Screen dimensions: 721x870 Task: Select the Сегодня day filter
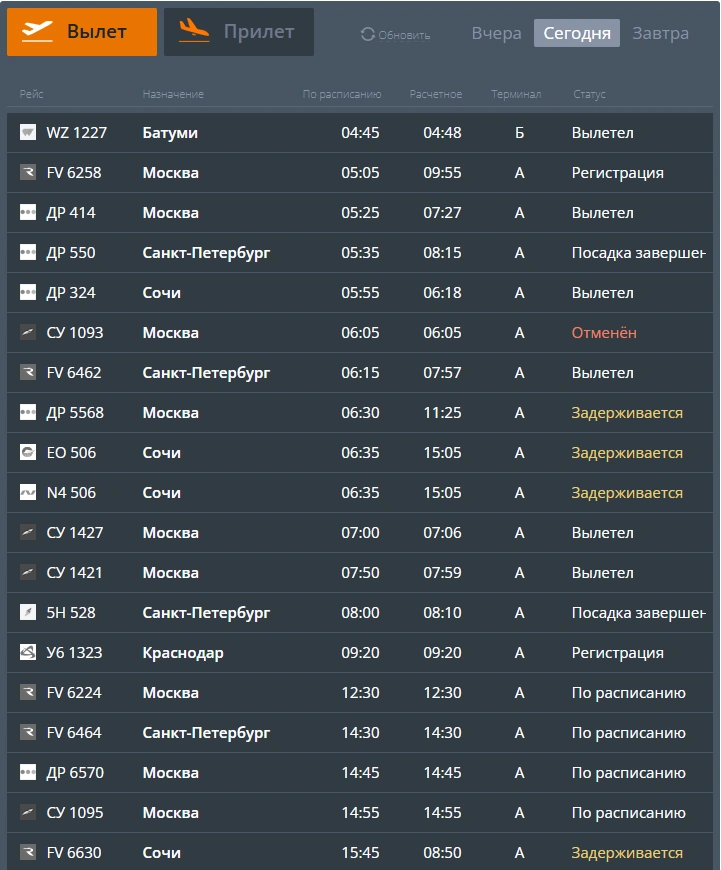click(x=577, y=33)
